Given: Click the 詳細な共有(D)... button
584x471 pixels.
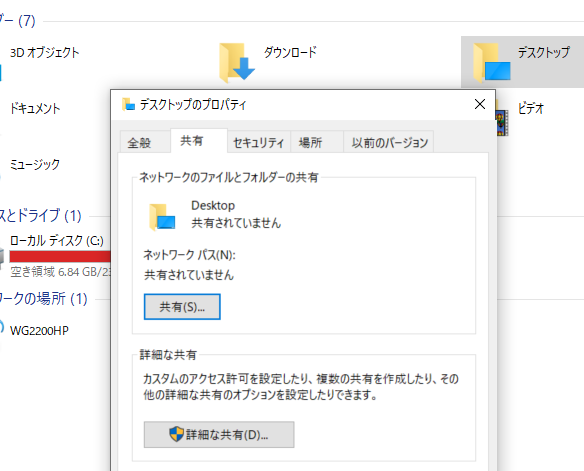Looking at the screenshot, I should 219,435.
